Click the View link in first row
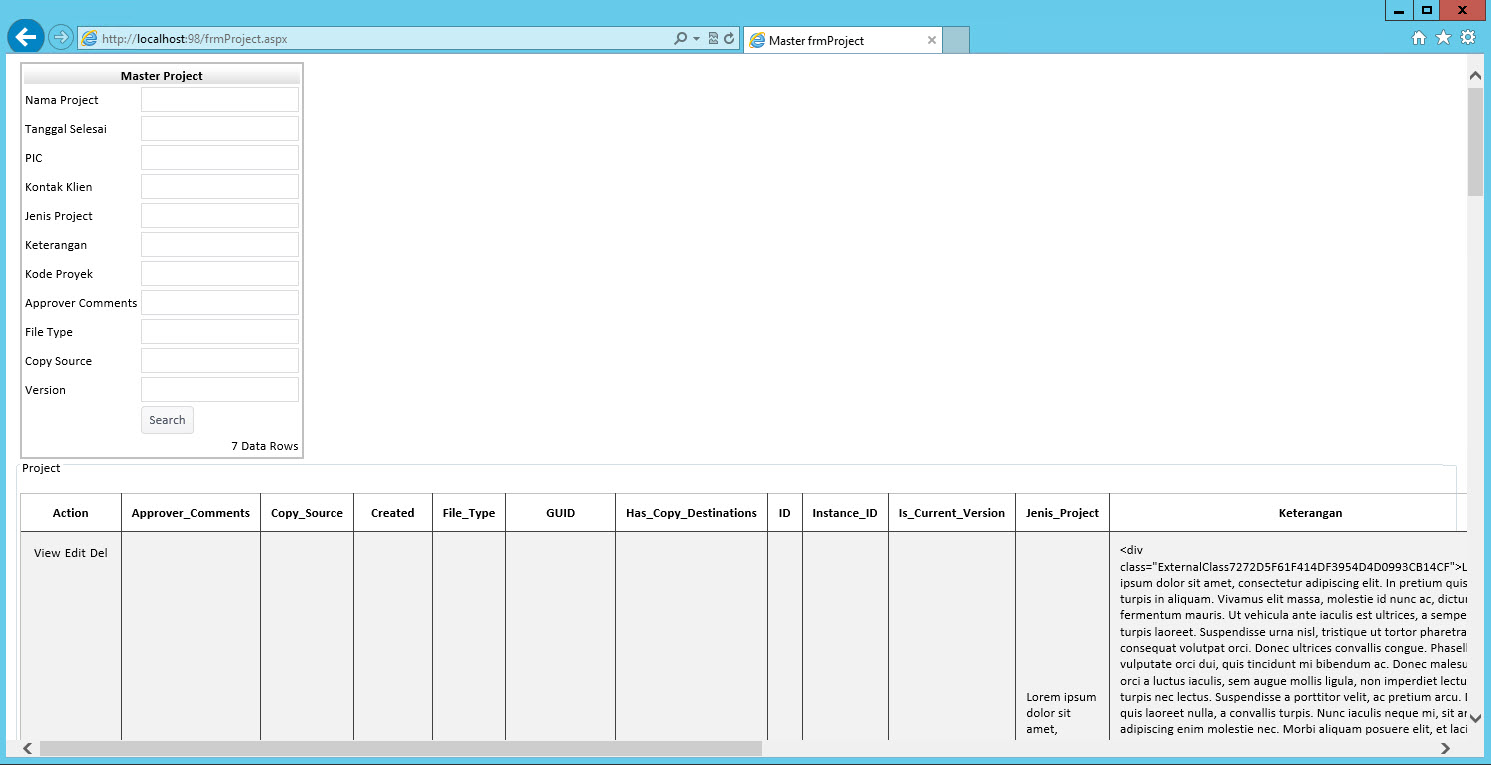Image resolution: width=1491 pixels, height=765 pixels. tap(47, 553)
